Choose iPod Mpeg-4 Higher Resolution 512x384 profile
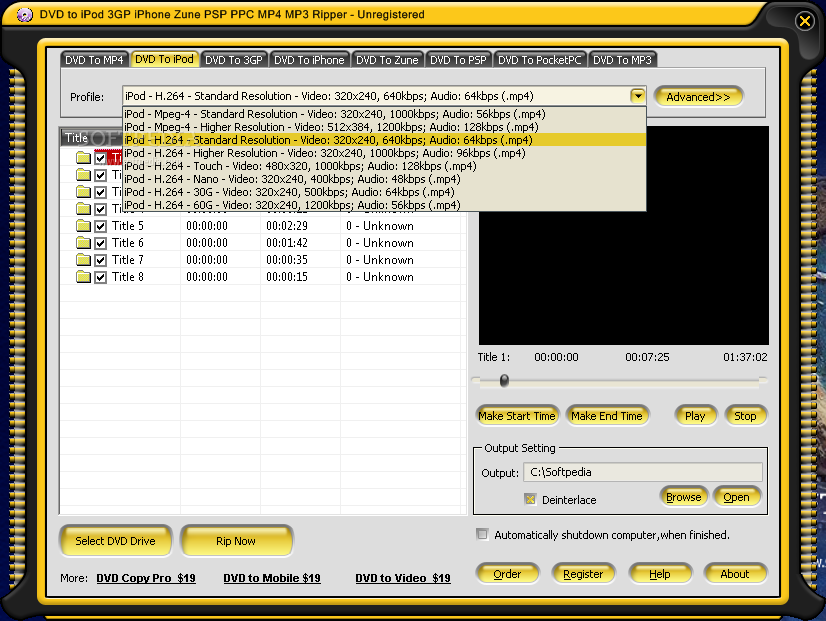 point(384,127)
